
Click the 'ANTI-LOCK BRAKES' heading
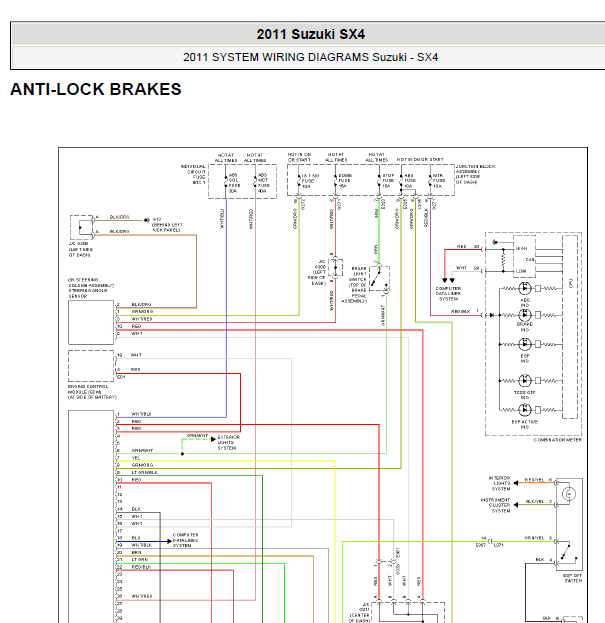pyautogui.click(x=96, y=89)
